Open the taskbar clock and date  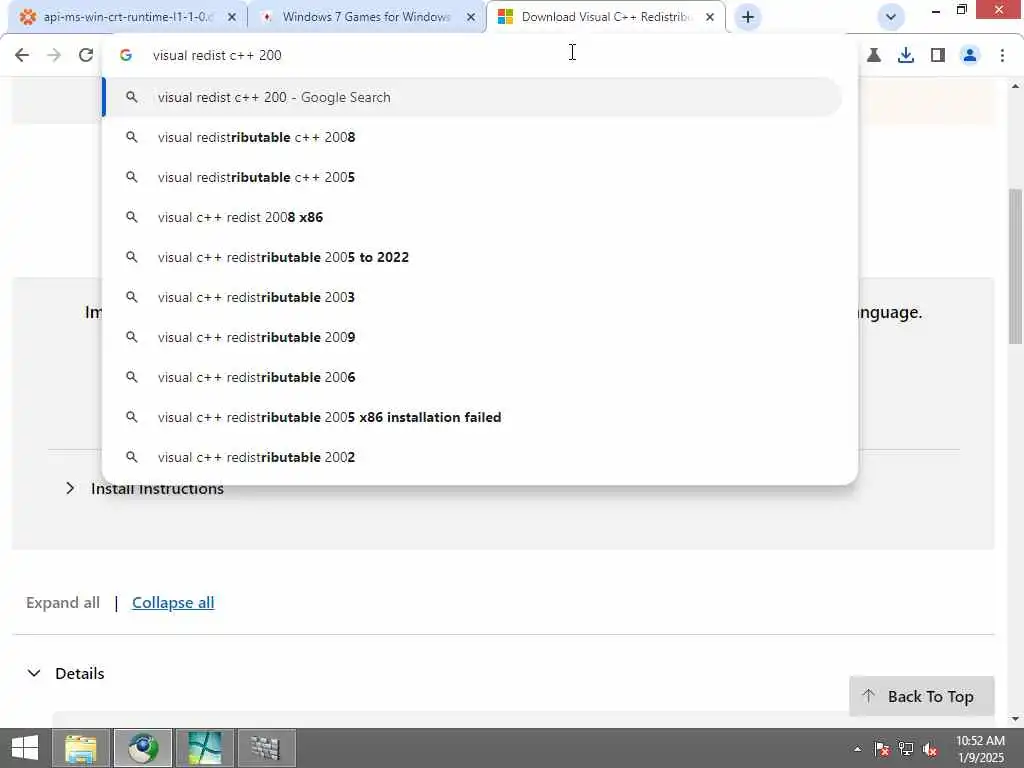point(980,749)
